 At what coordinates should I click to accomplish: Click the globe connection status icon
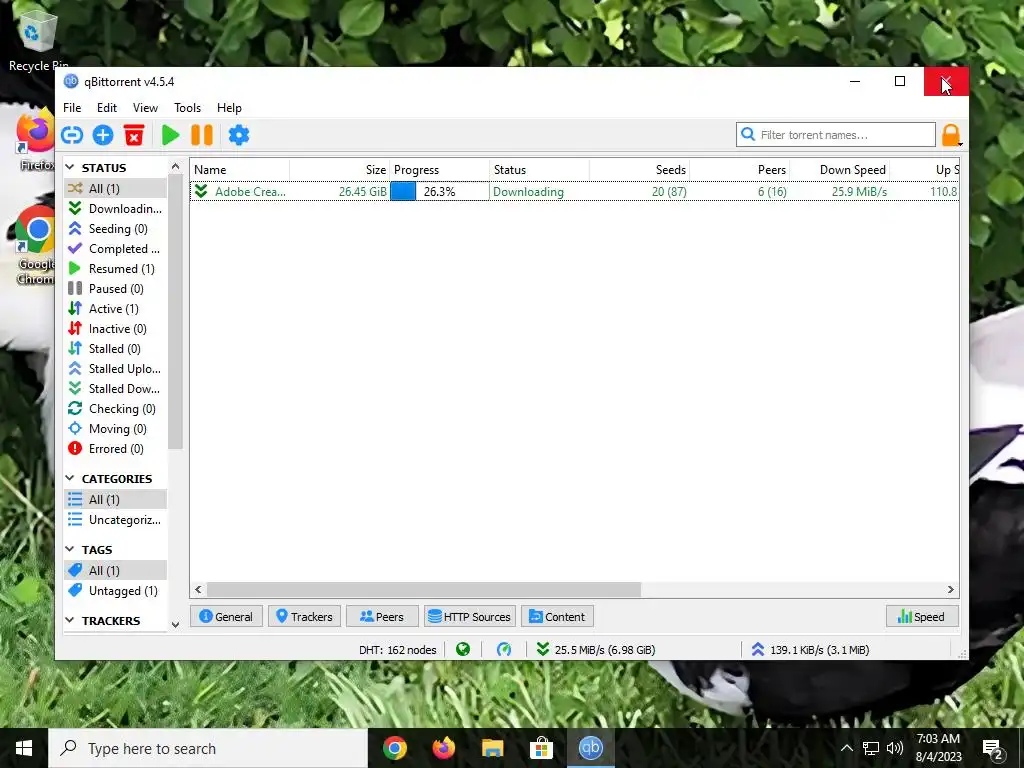pos(463,649)
